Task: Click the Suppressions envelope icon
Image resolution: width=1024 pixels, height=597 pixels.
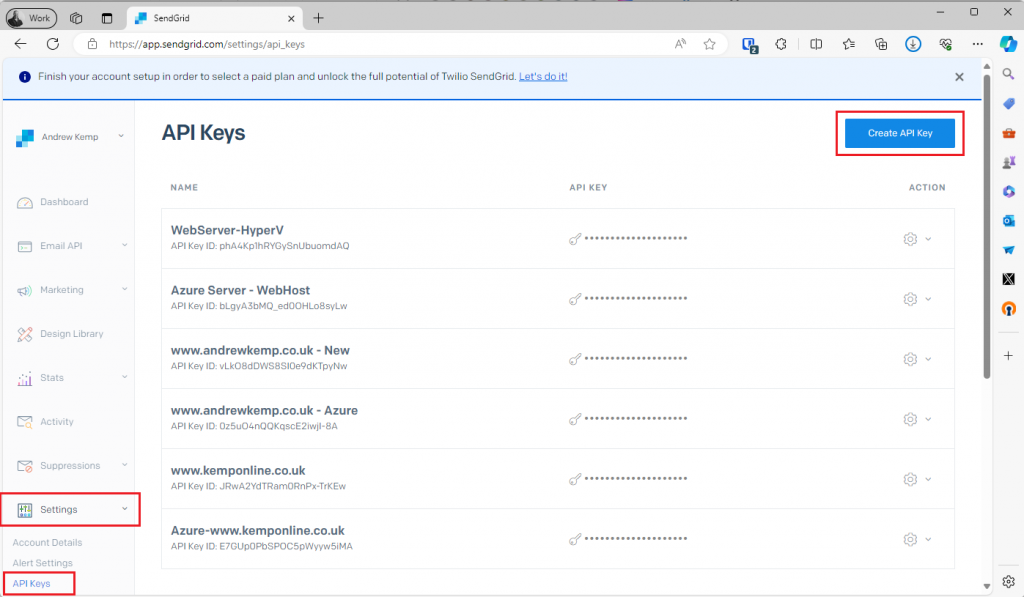Action: tap(25, 466)
